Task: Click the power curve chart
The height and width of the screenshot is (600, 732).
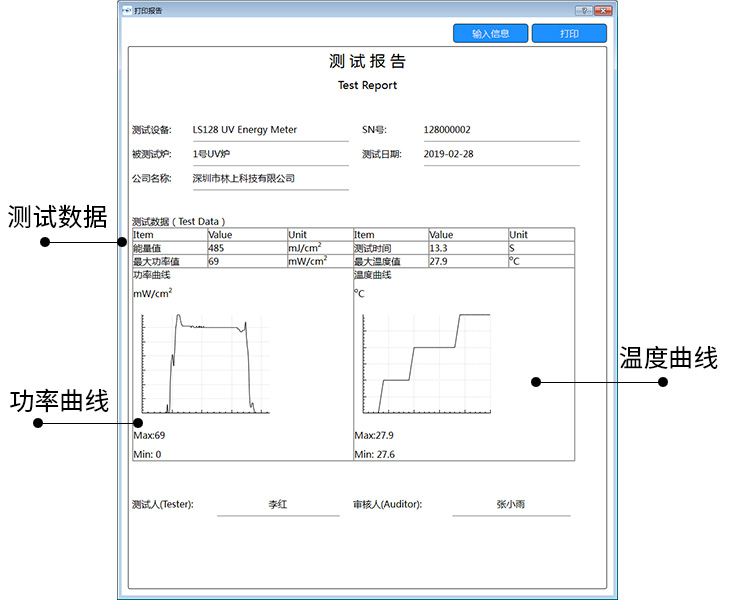Action: click(205, 364)
